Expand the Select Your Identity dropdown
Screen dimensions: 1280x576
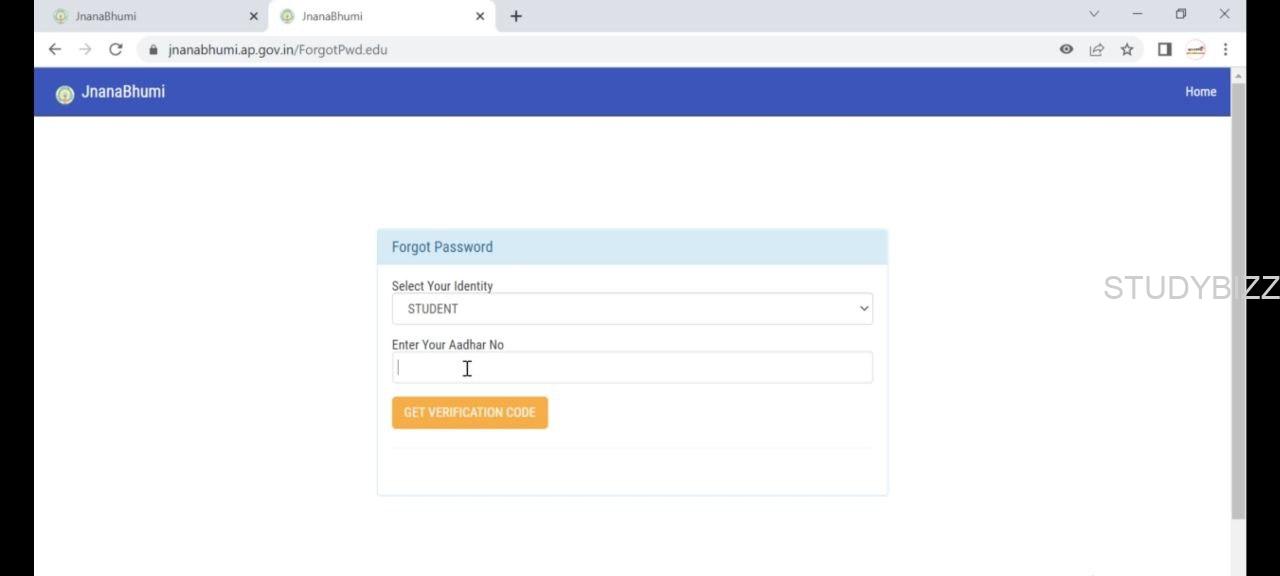click(632, 309)
